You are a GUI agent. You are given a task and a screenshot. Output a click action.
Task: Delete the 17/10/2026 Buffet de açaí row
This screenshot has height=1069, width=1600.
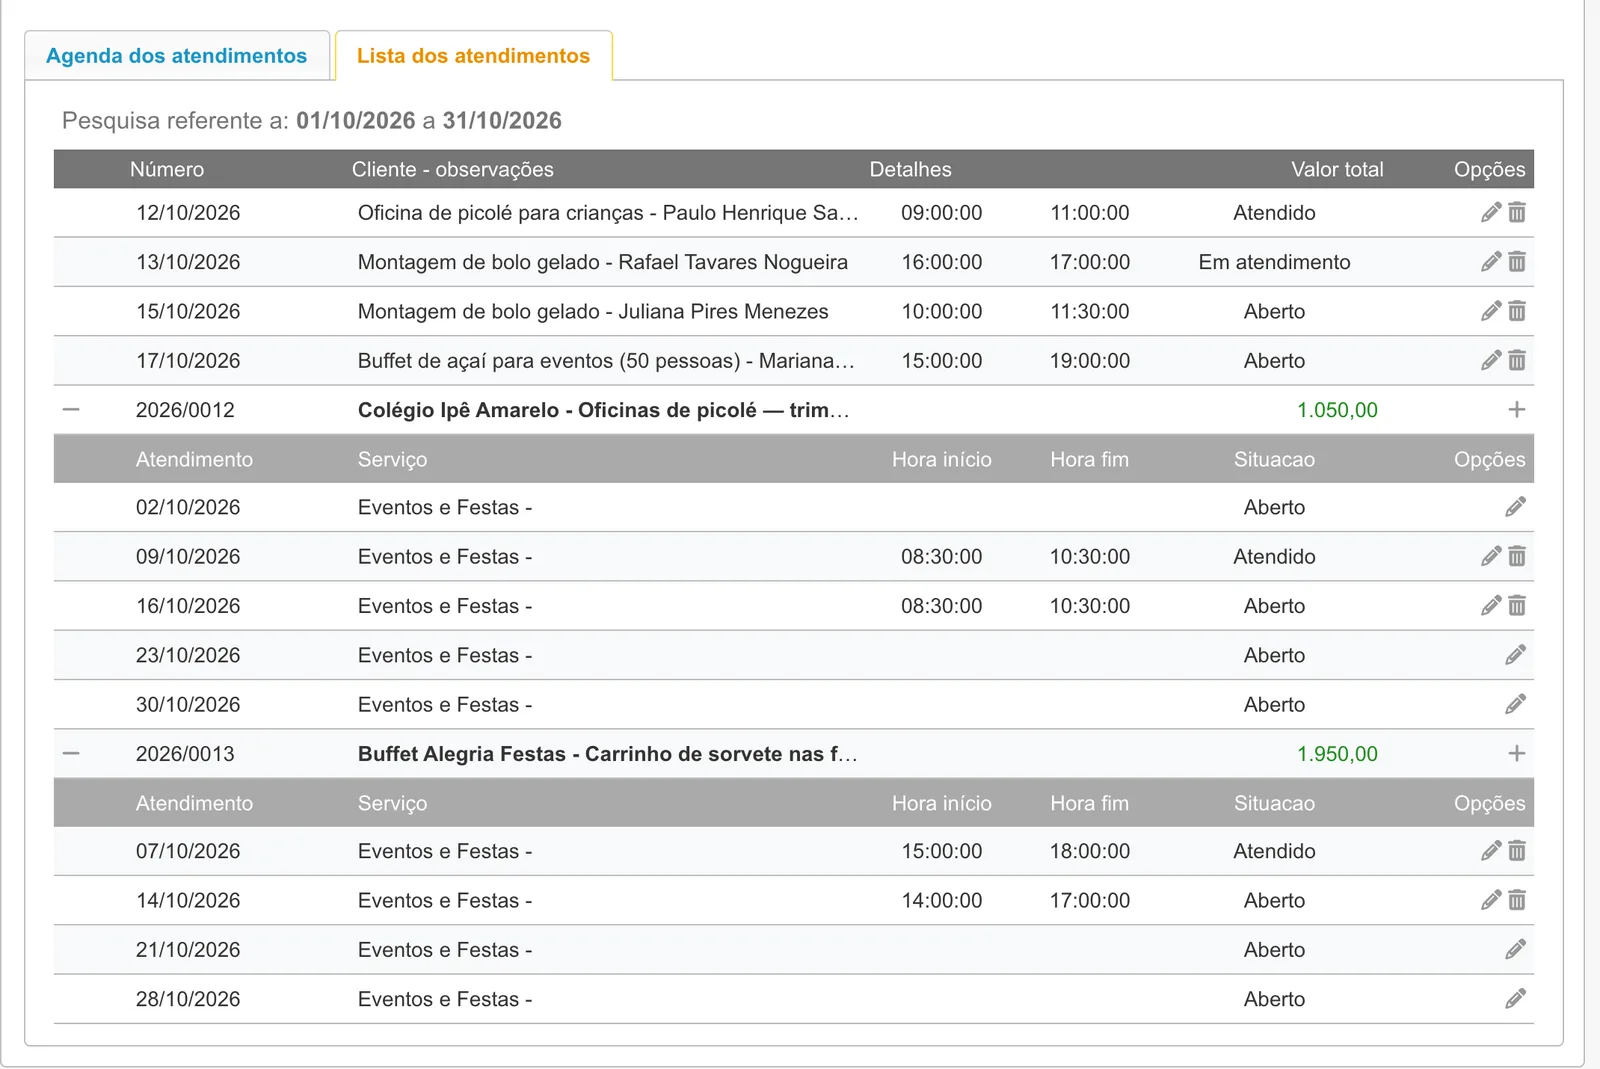pos(1517,360)
